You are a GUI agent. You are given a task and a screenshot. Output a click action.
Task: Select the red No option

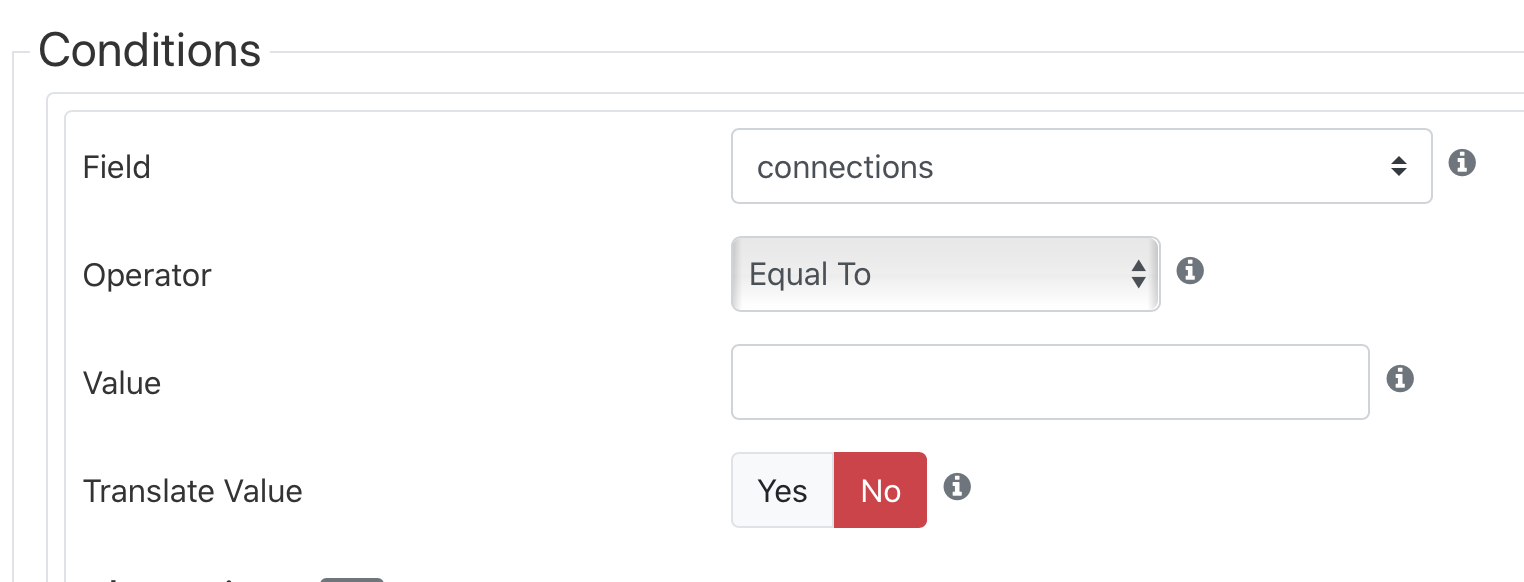pos(880,490)
